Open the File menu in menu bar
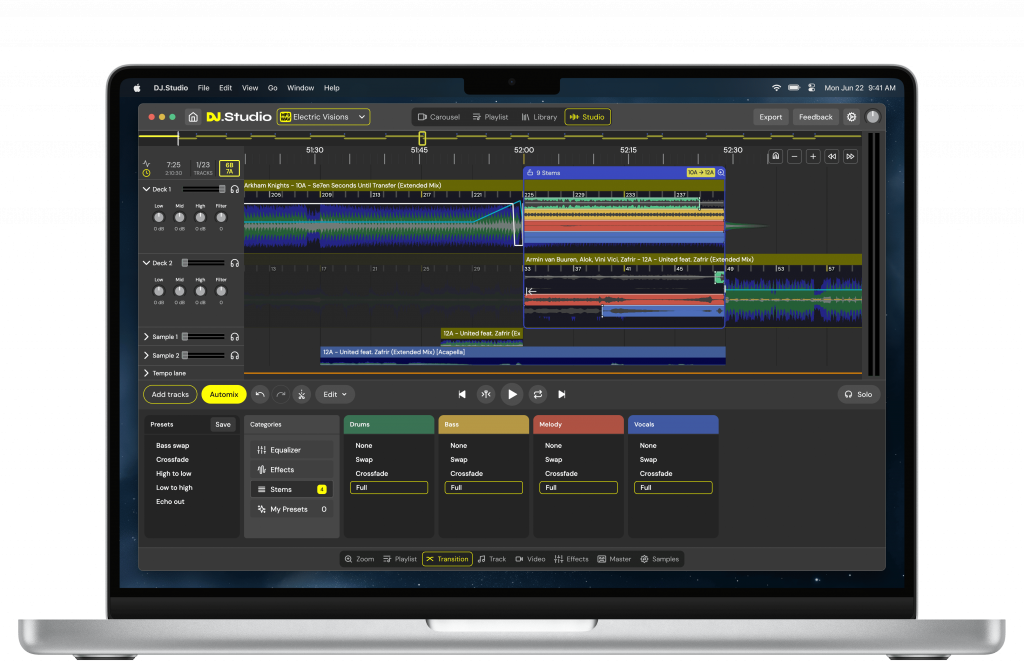 click(x=203, y=88)
